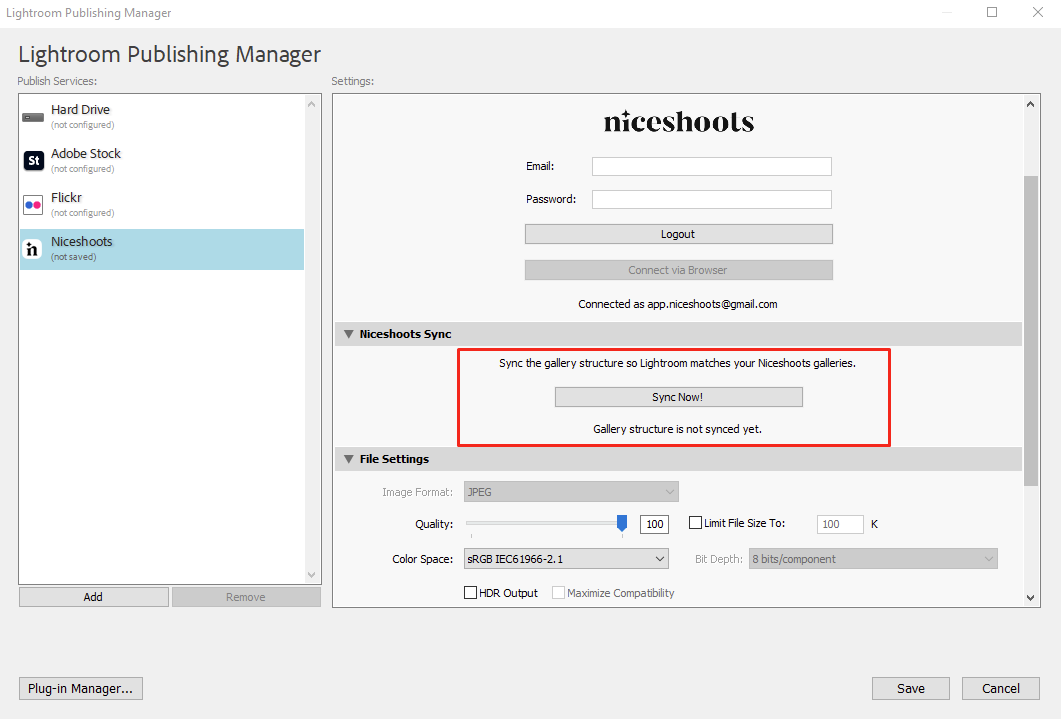Click the Quality slider handle
This screenshot has width=1061, height=719.
coord(622,523)
